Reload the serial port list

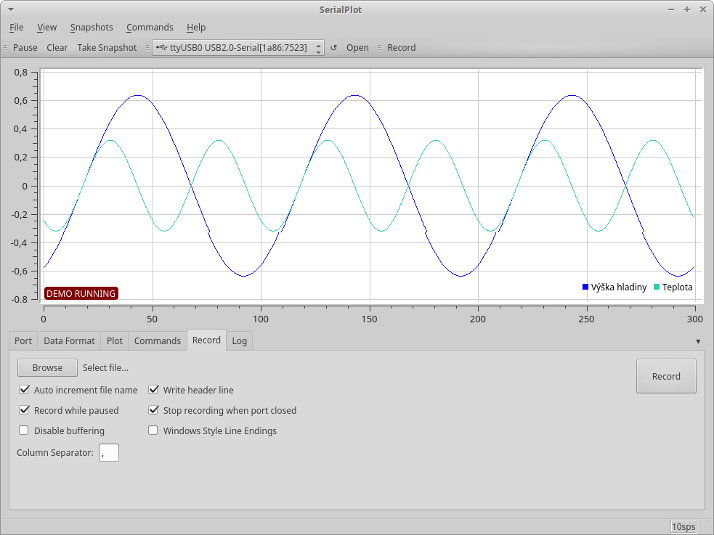[334, 47]
